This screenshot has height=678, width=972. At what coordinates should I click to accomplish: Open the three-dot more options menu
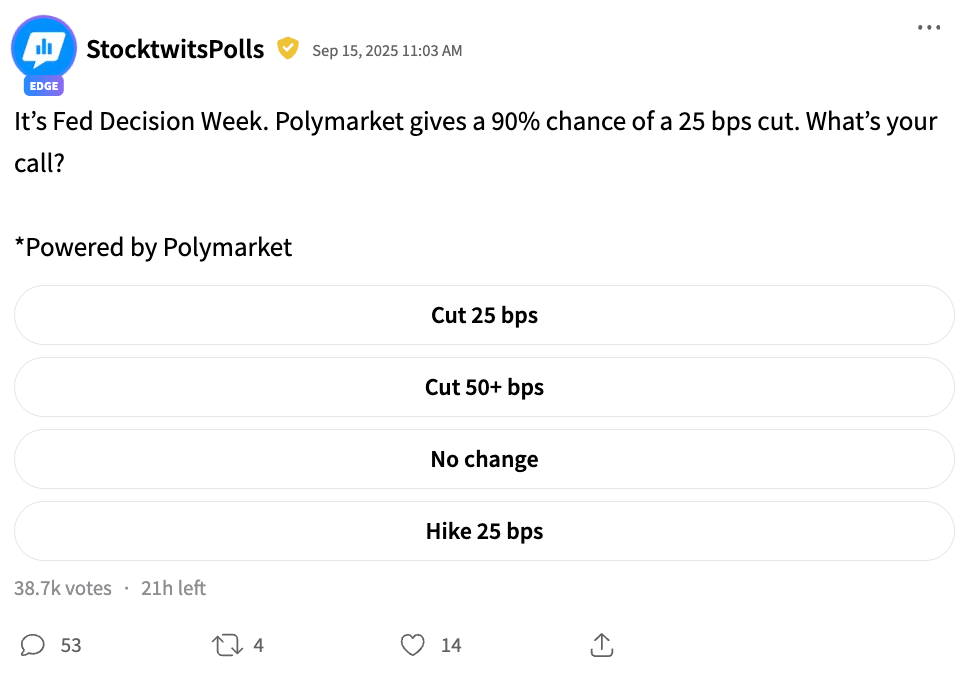(929, 27)
